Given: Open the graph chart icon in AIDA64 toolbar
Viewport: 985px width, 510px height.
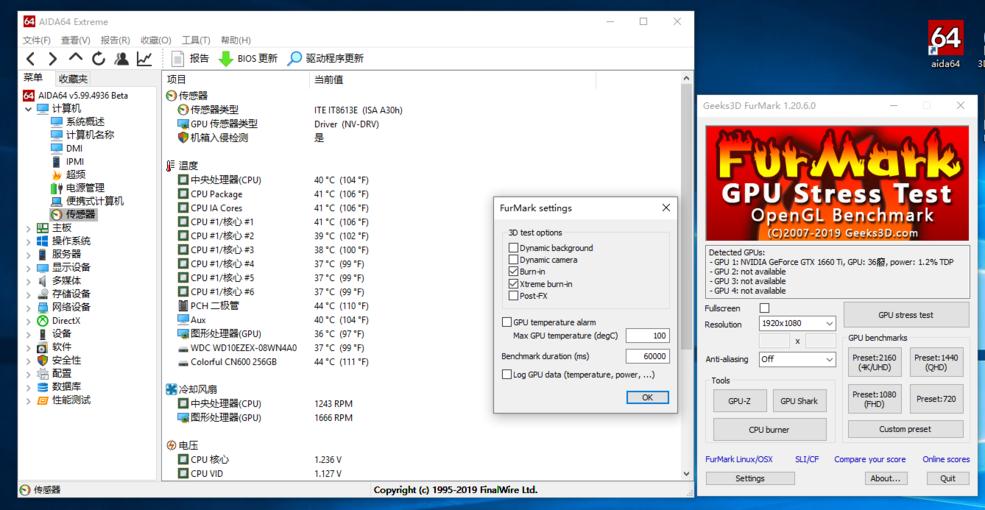Looking at the screenshot, I should click(x=144, y=58).
